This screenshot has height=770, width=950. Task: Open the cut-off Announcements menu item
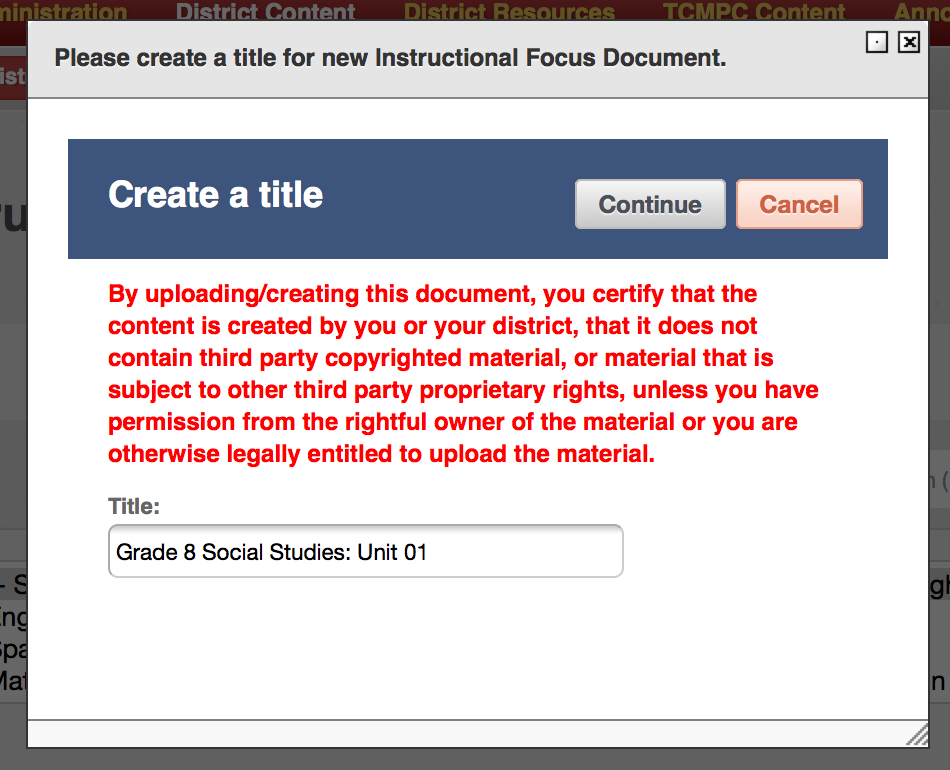point(922,12)
